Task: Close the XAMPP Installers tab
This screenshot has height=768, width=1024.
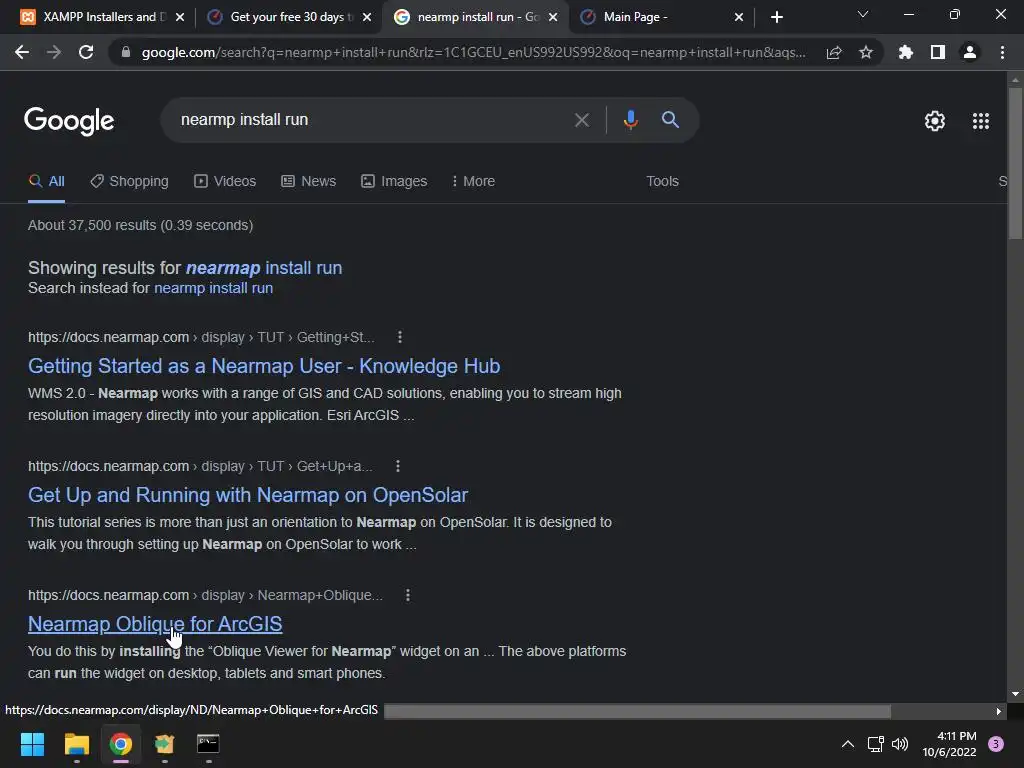Action: [x=180, y=17]
